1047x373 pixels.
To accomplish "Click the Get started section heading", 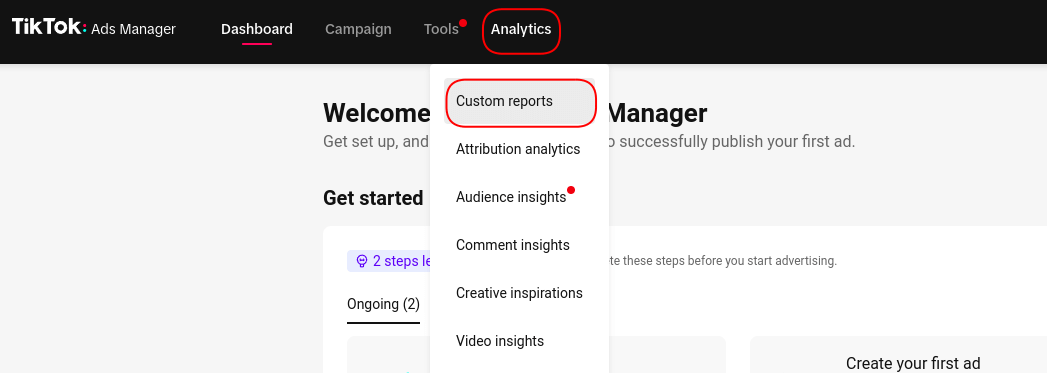I will pos(373,198).
